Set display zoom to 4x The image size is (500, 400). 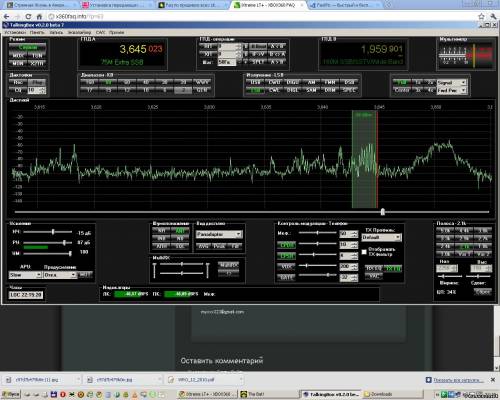[430, 90]
